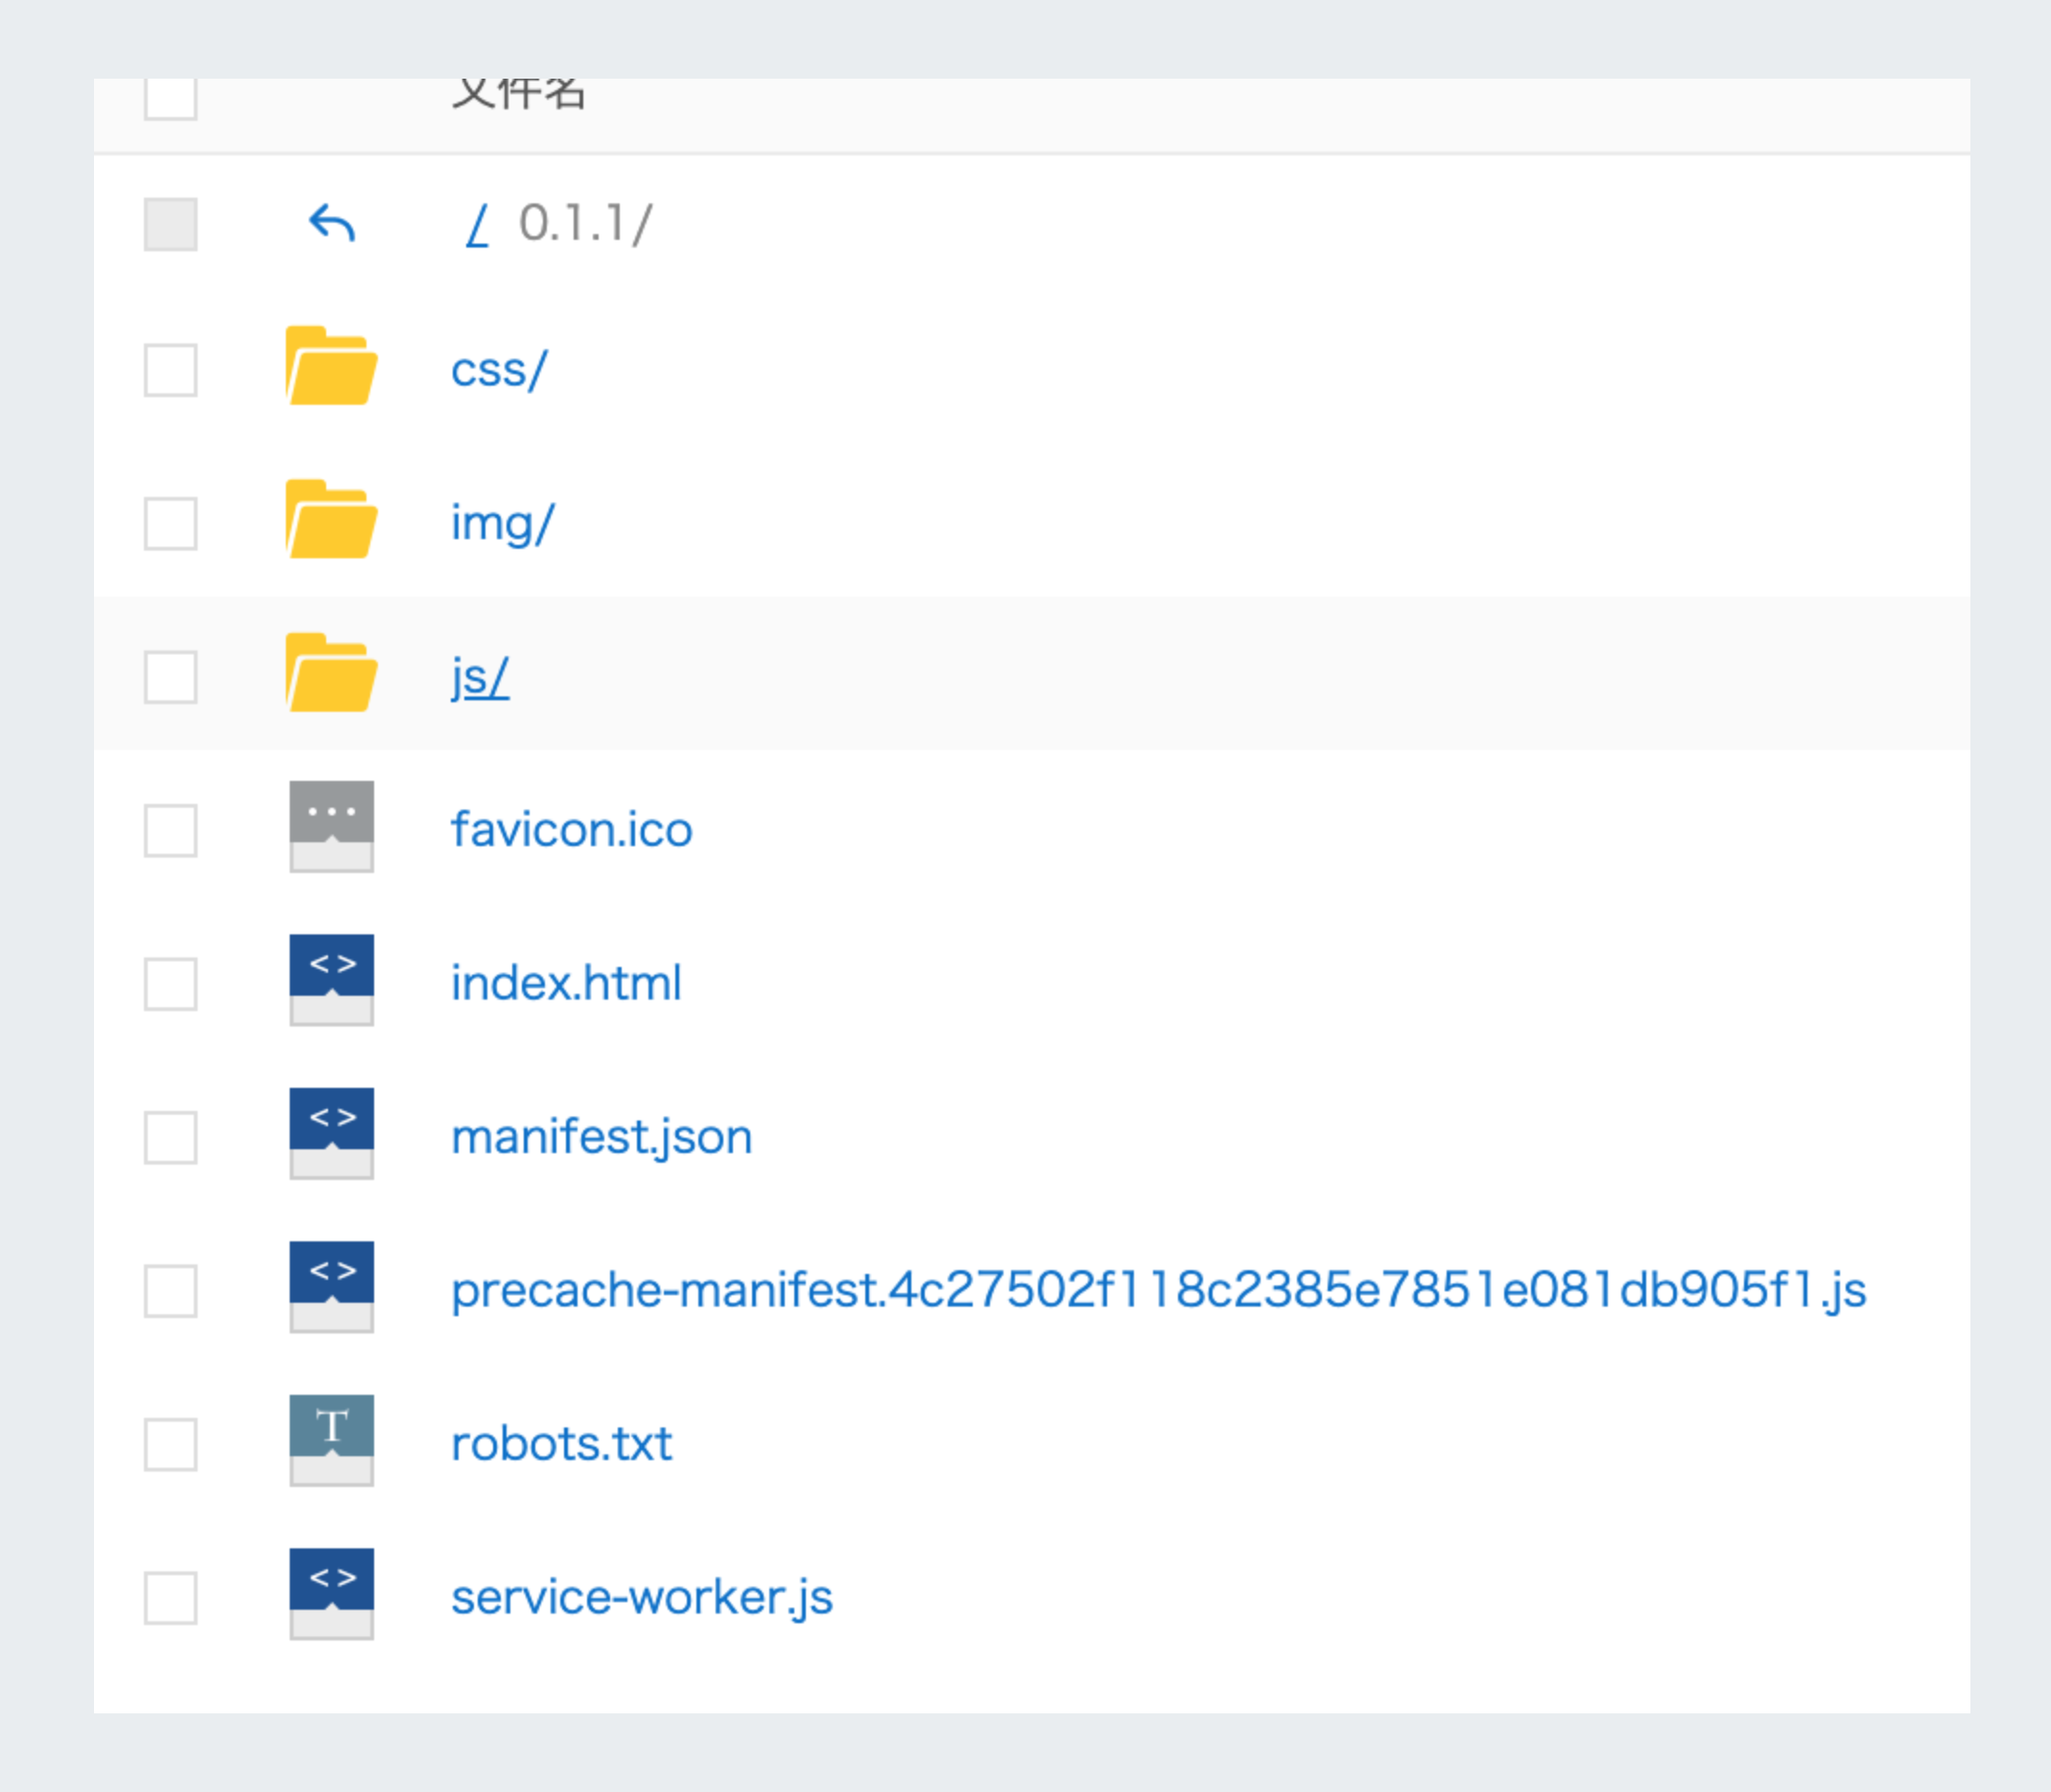Click the 0.1.1/ breadcrumb text
Image resolution: width=2051 pixels, height=1792 pixels.
[x=585, y=223]
